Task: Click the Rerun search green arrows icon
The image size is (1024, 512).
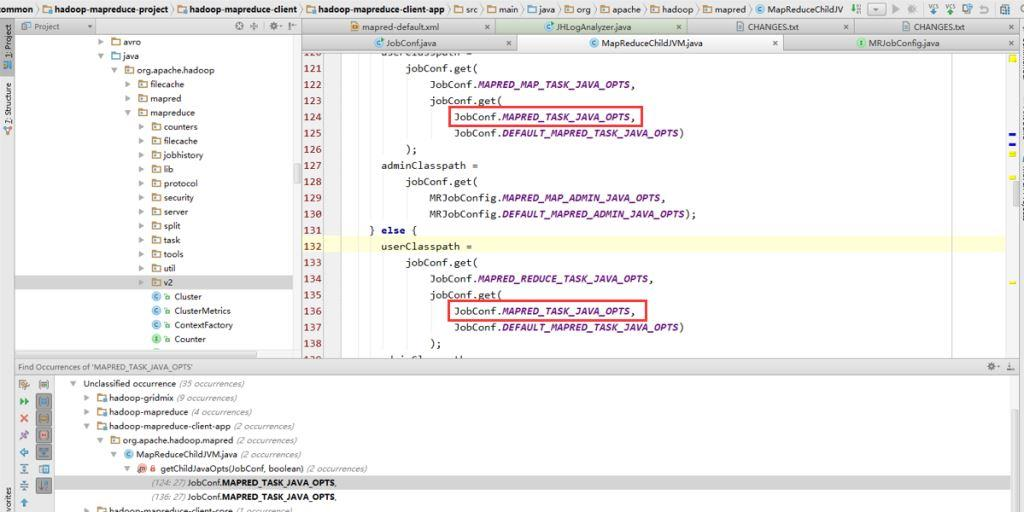Action: [x=24, y=402]
